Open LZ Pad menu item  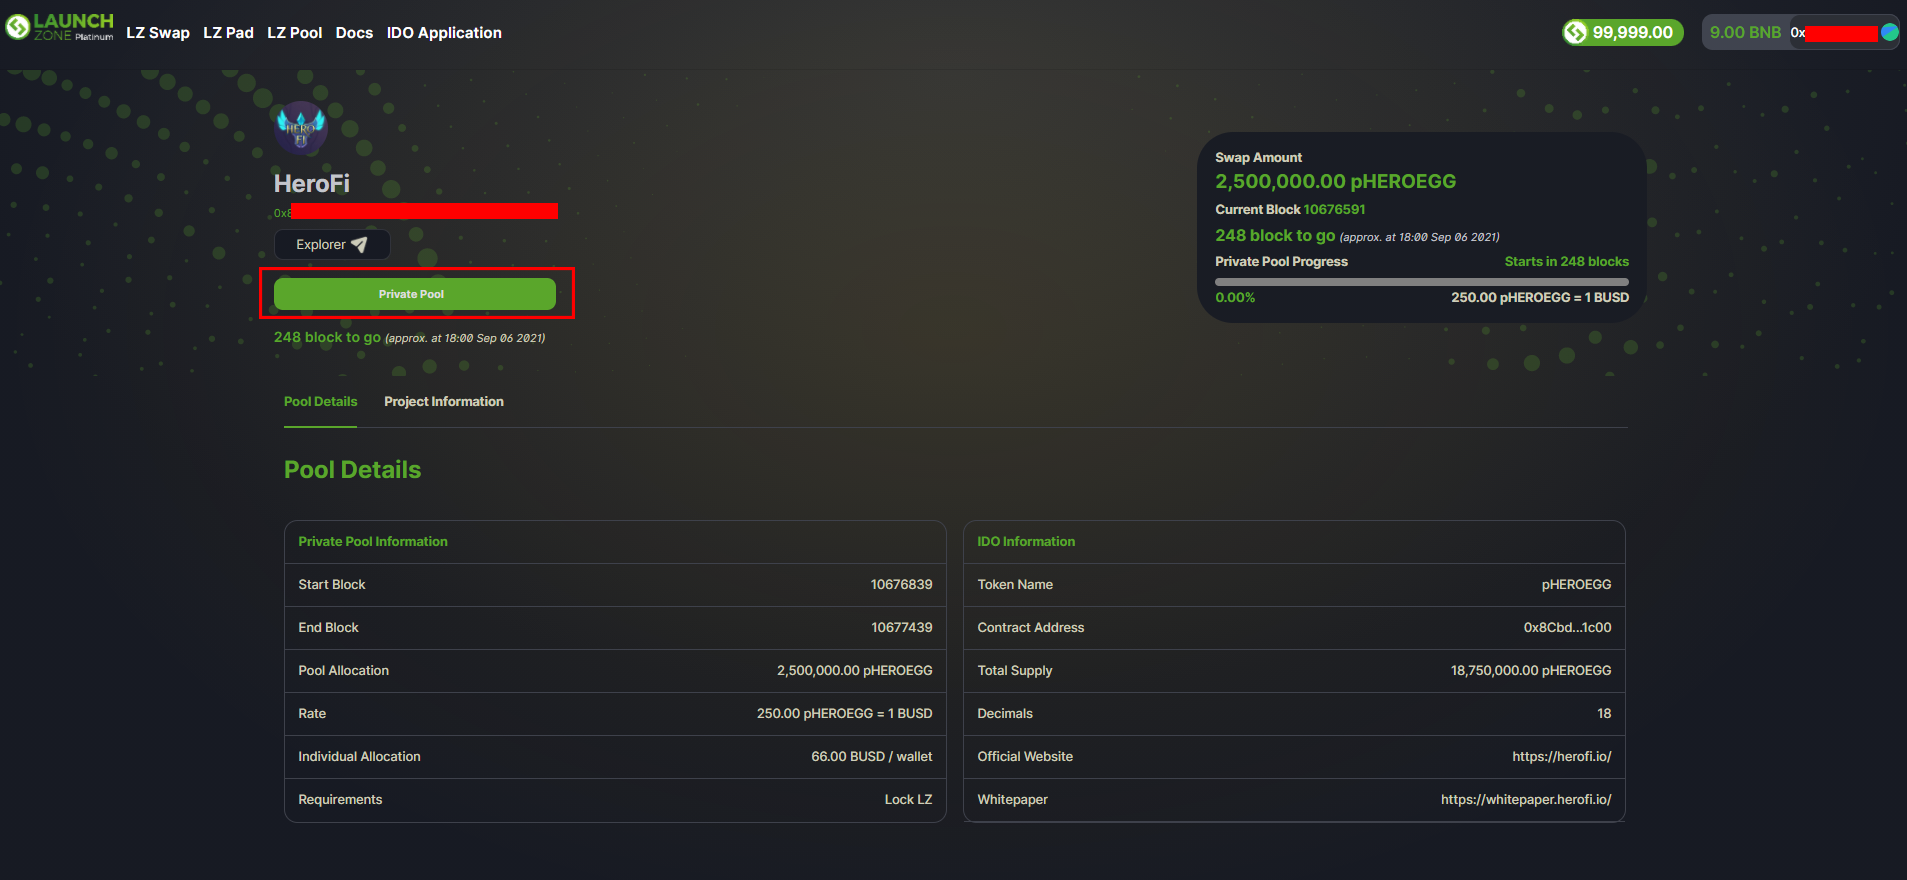click(228, 32)
